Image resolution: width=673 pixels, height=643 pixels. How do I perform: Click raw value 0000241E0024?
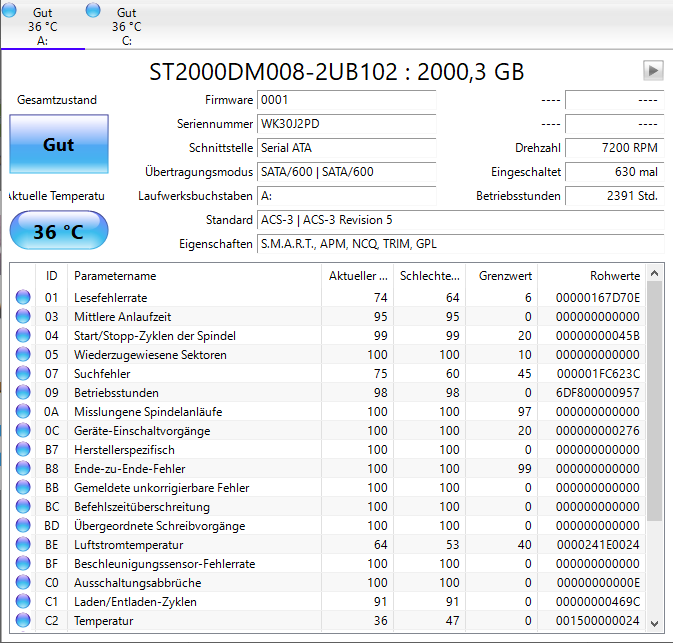click(x=598, y=544)
